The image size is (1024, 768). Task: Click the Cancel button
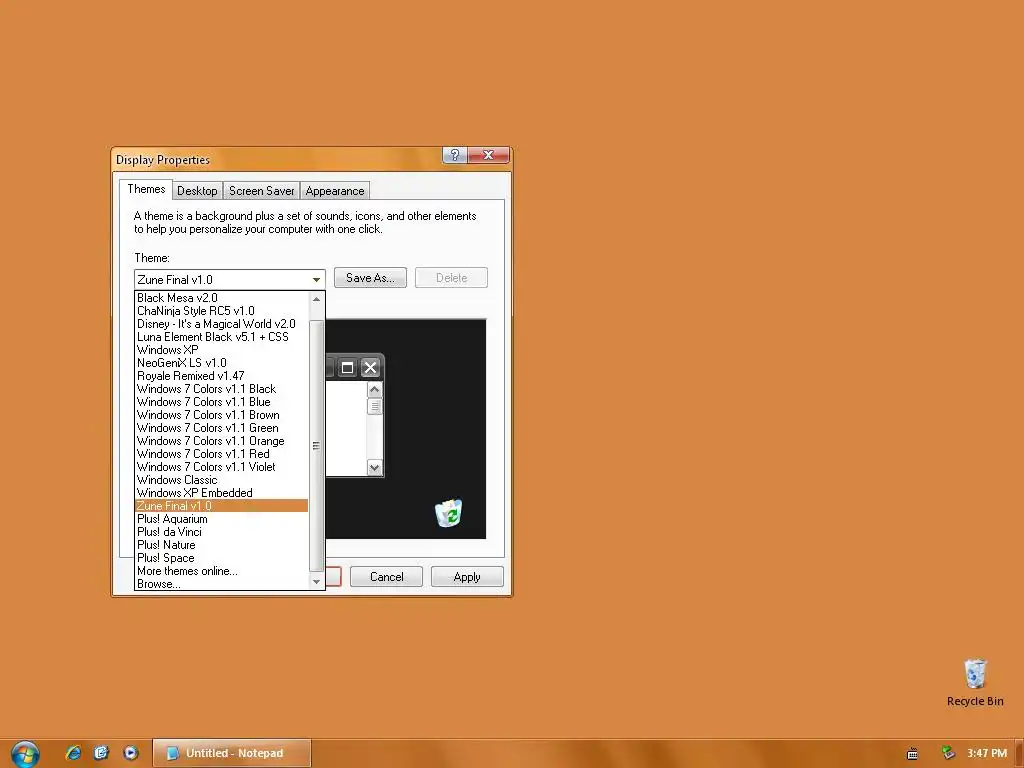pos(387,577)
